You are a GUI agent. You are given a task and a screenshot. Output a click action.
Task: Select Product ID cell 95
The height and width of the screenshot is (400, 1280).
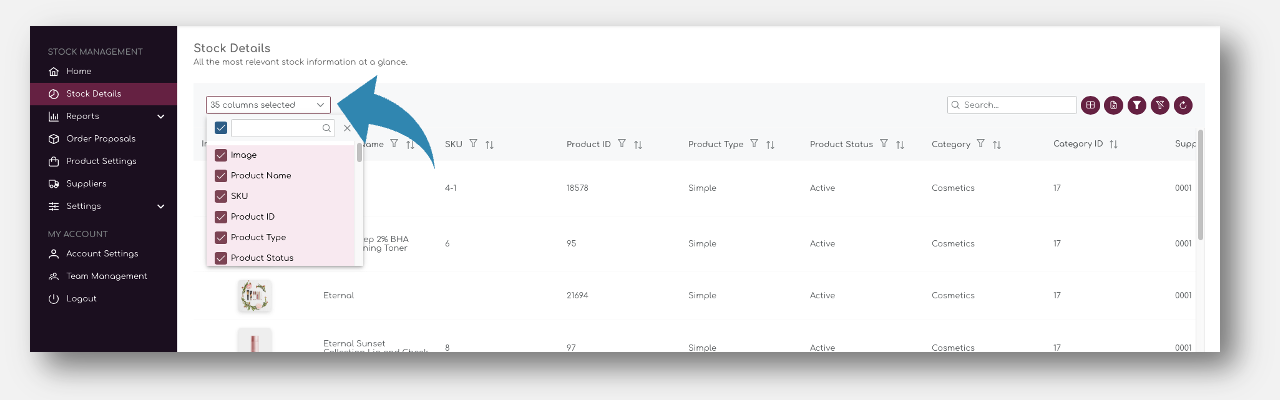[572, 243]
